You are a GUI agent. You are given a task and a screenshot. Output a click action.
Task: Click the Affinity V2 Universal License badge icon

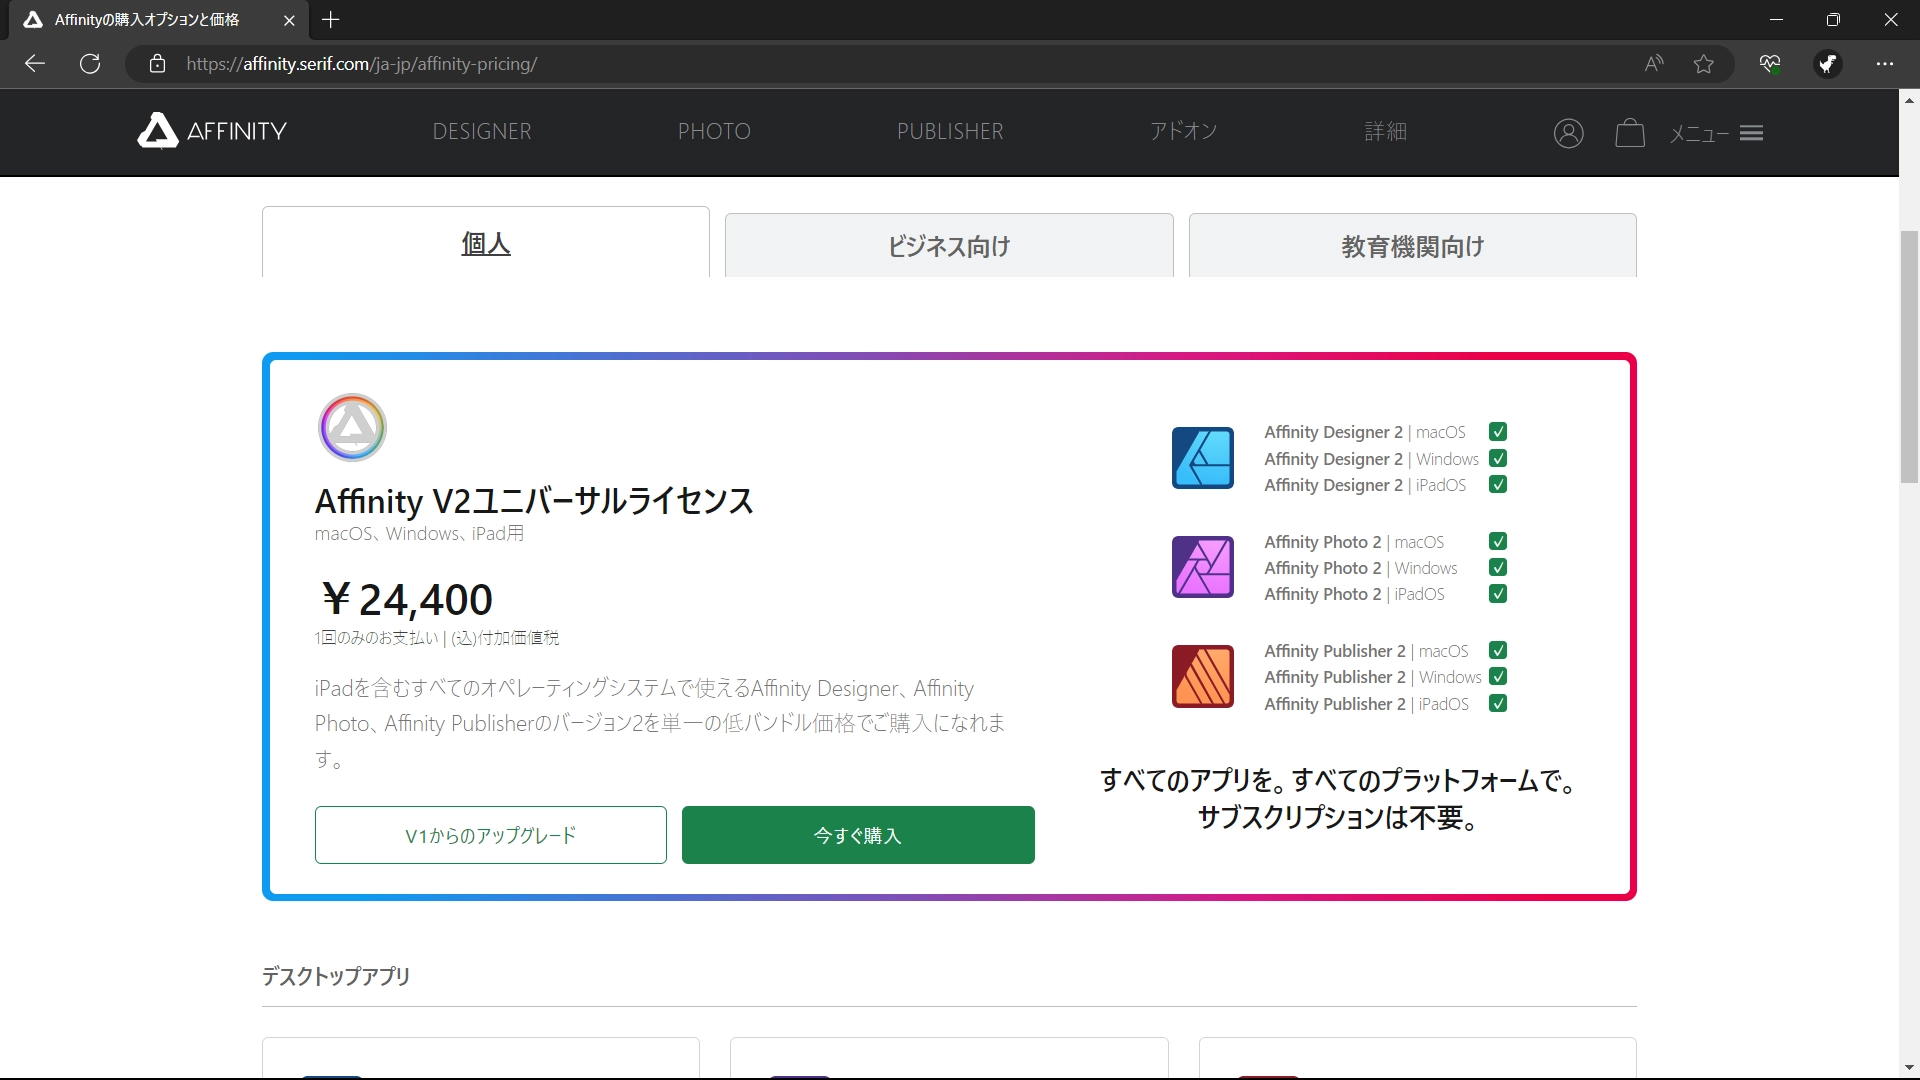[351, 427]
